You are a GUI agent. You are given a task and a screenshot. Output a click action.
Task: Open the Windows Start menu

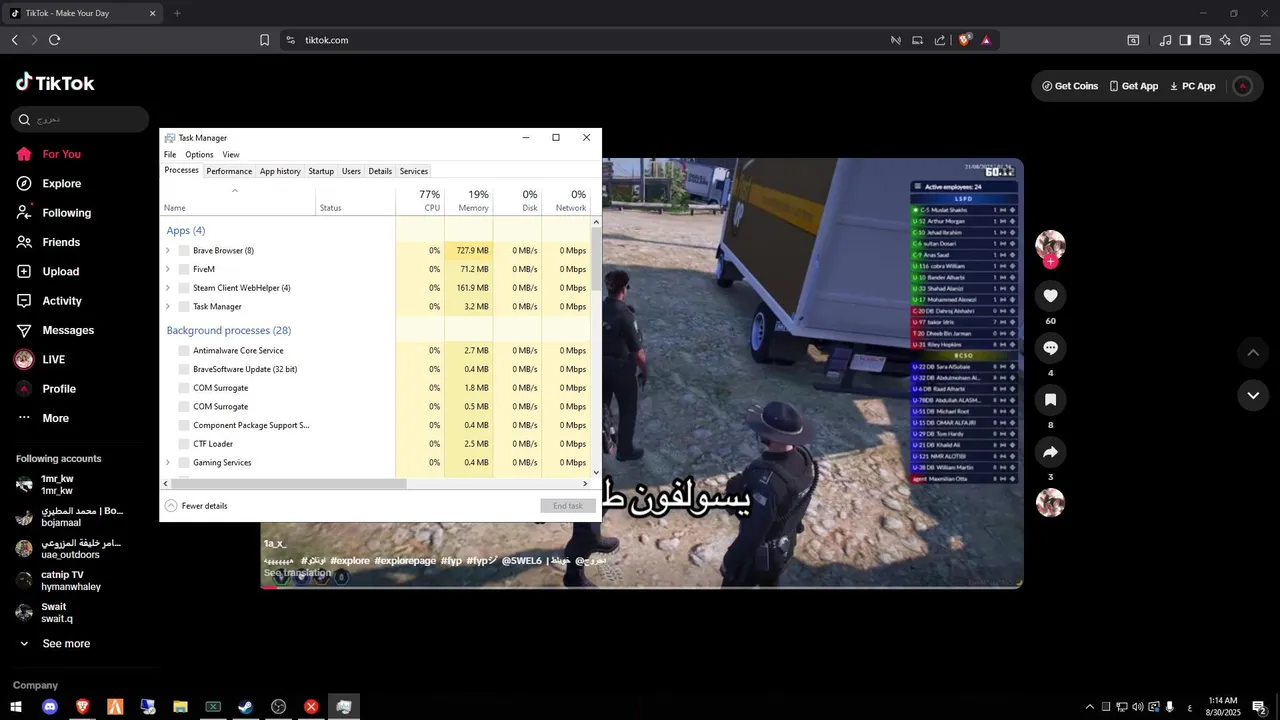(x=16, y=707)
